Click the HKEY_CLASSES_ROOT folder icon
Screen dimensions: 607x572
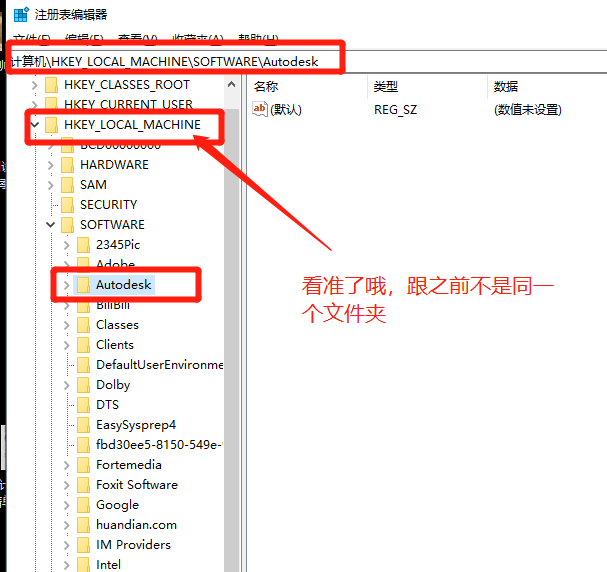click(51, 85)
